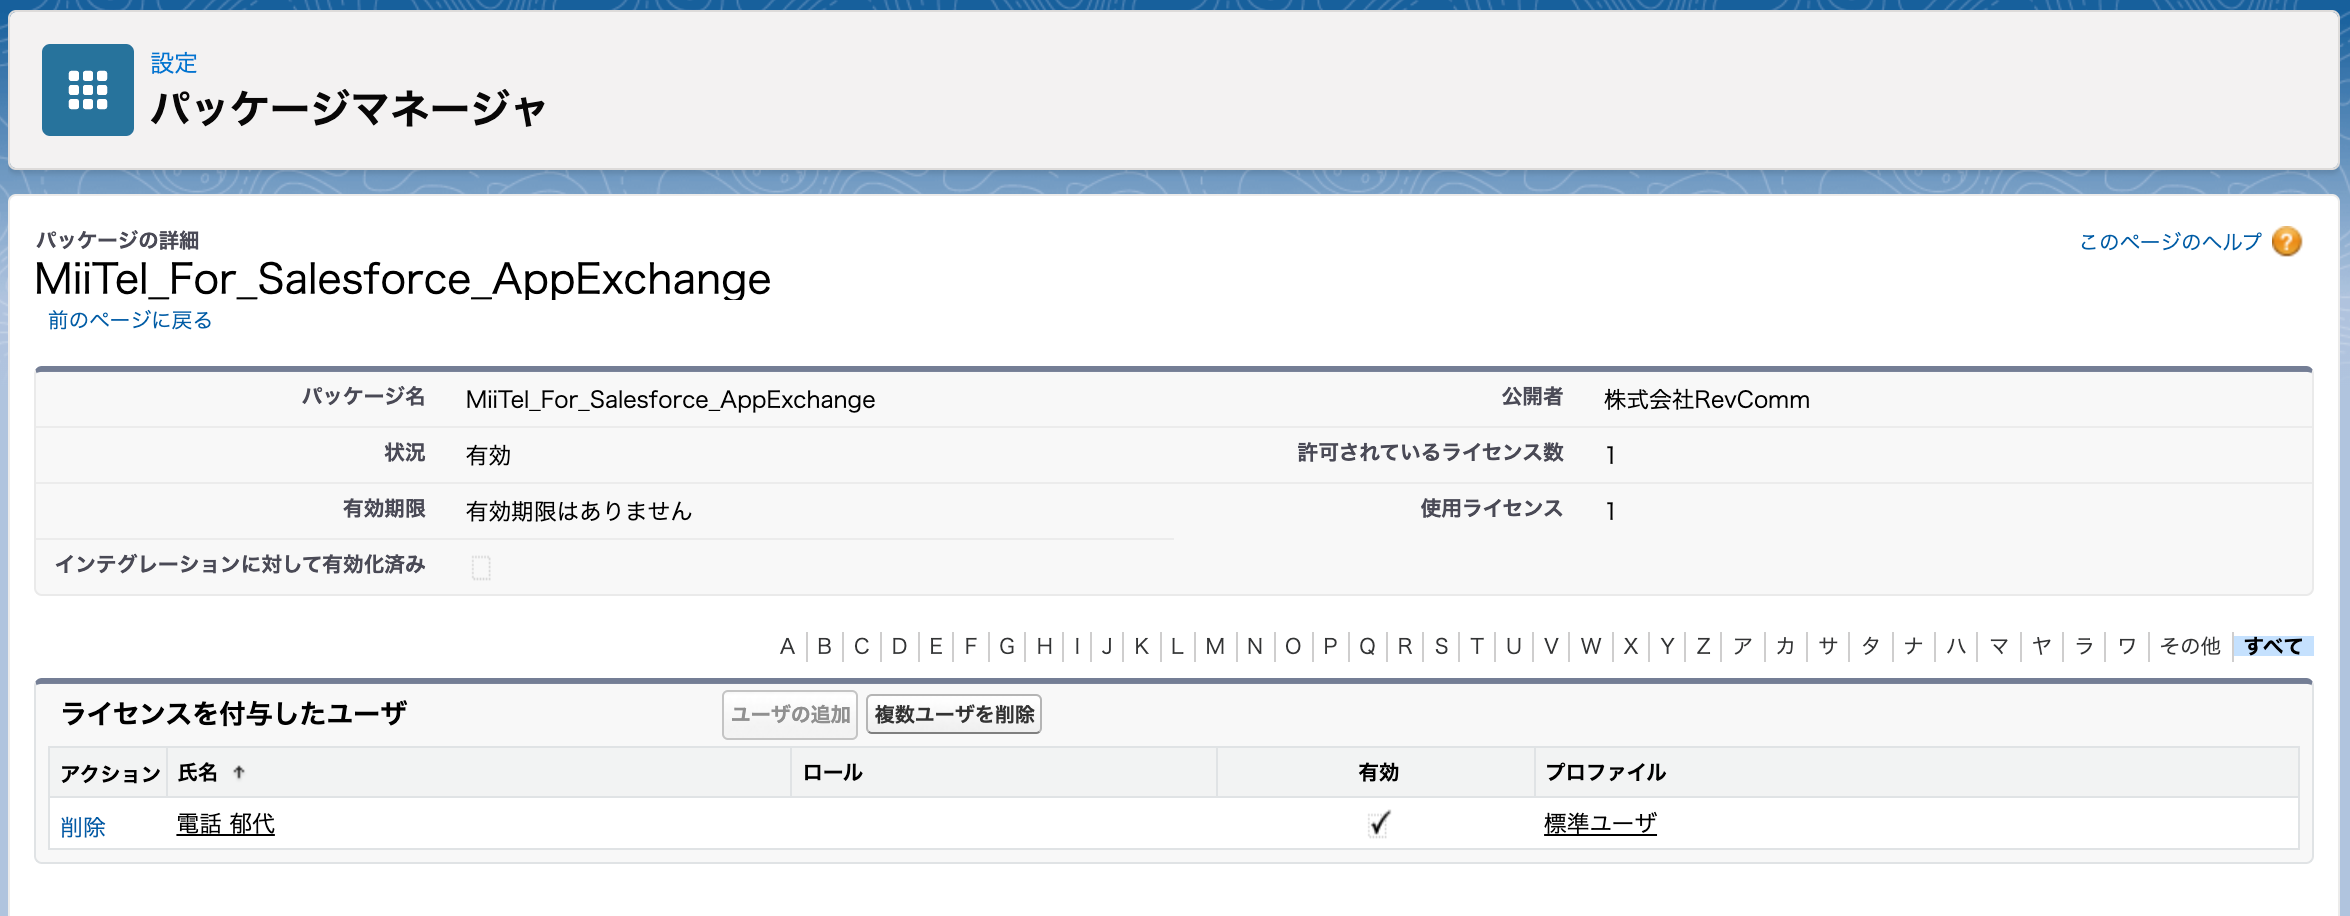Filter users by letter A
The image size is (2350, 916).
(x=788, y=646)
